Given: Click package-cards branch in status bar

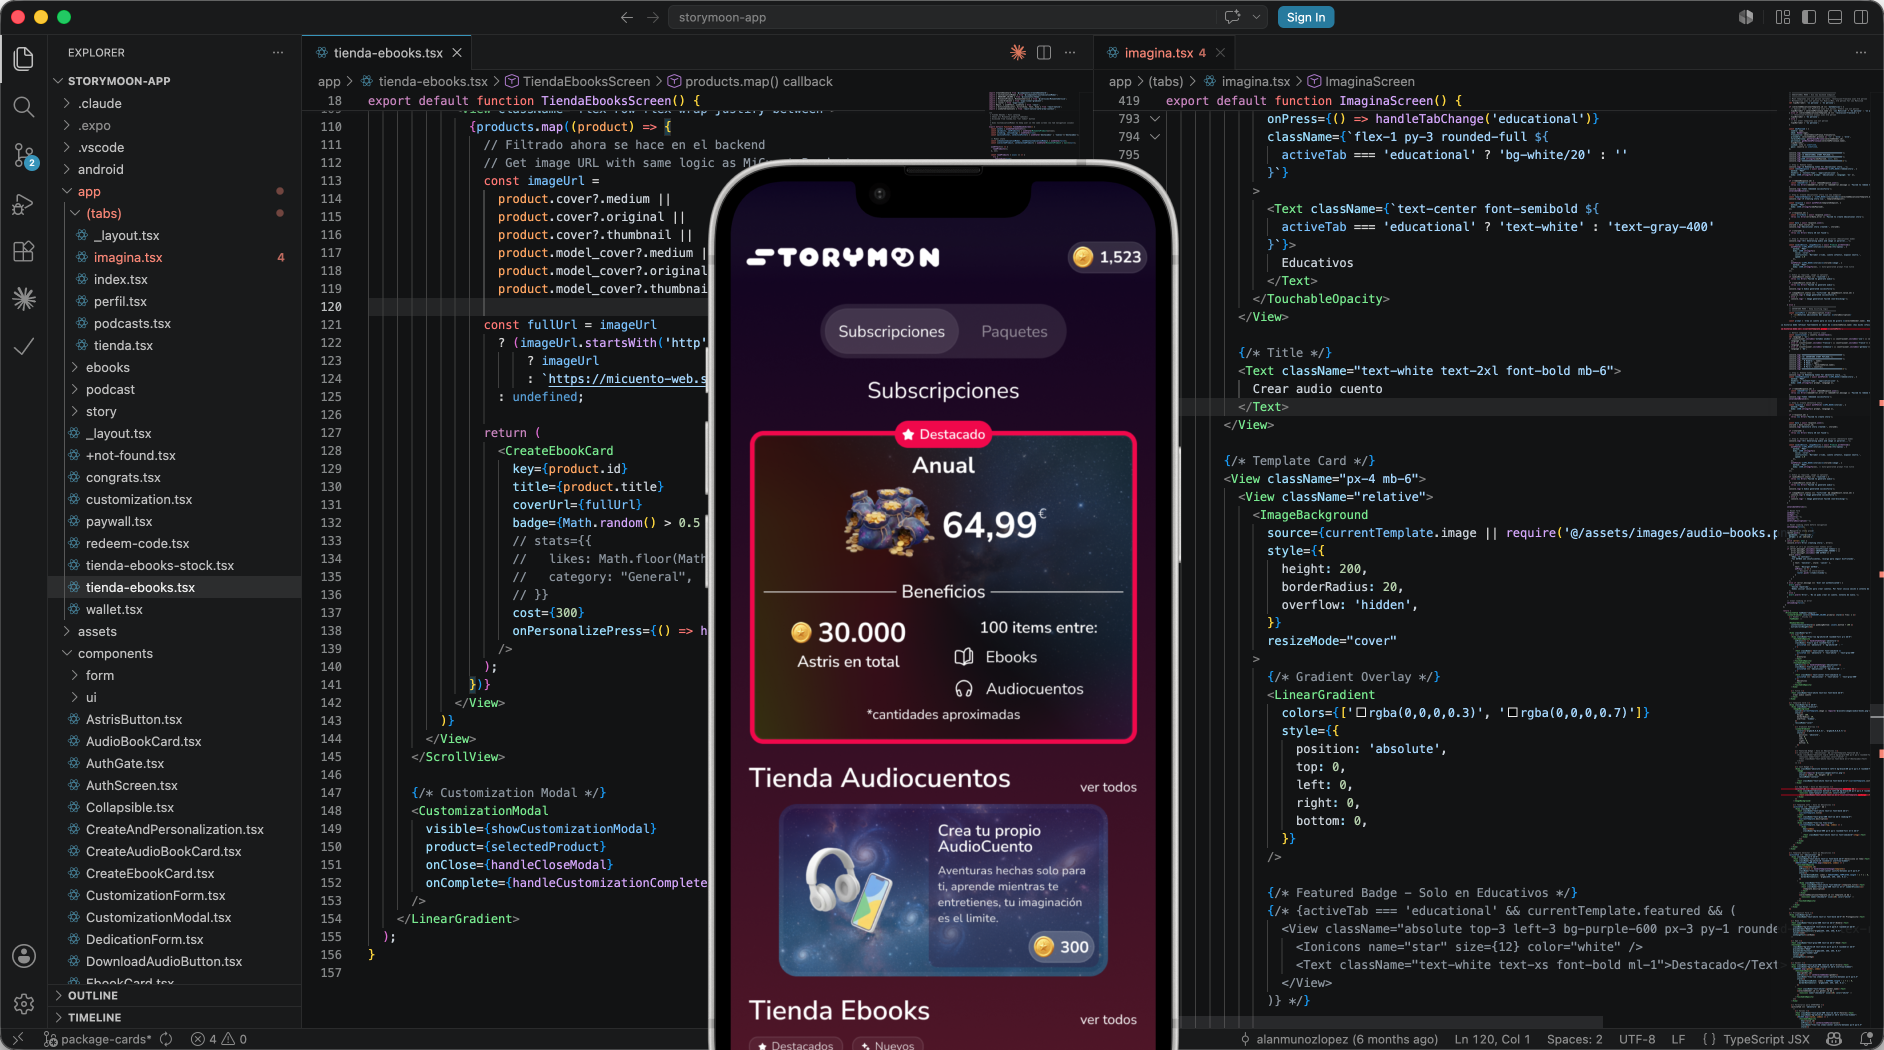Looking at the screenshot, I should click(97, 1039).
